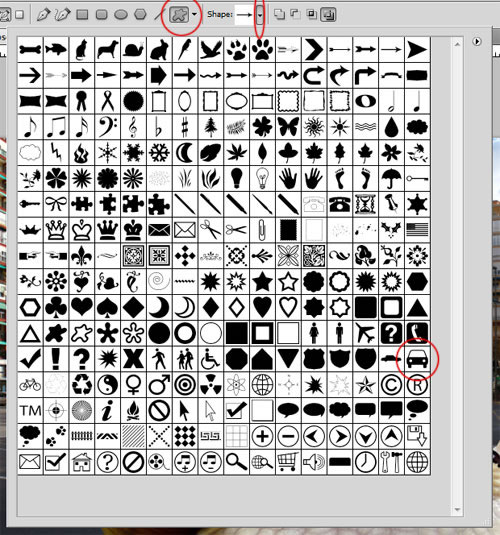This screenshot has width=500, height=535.
Task: Select the Custom Shape tool
Action: [179, 15]
